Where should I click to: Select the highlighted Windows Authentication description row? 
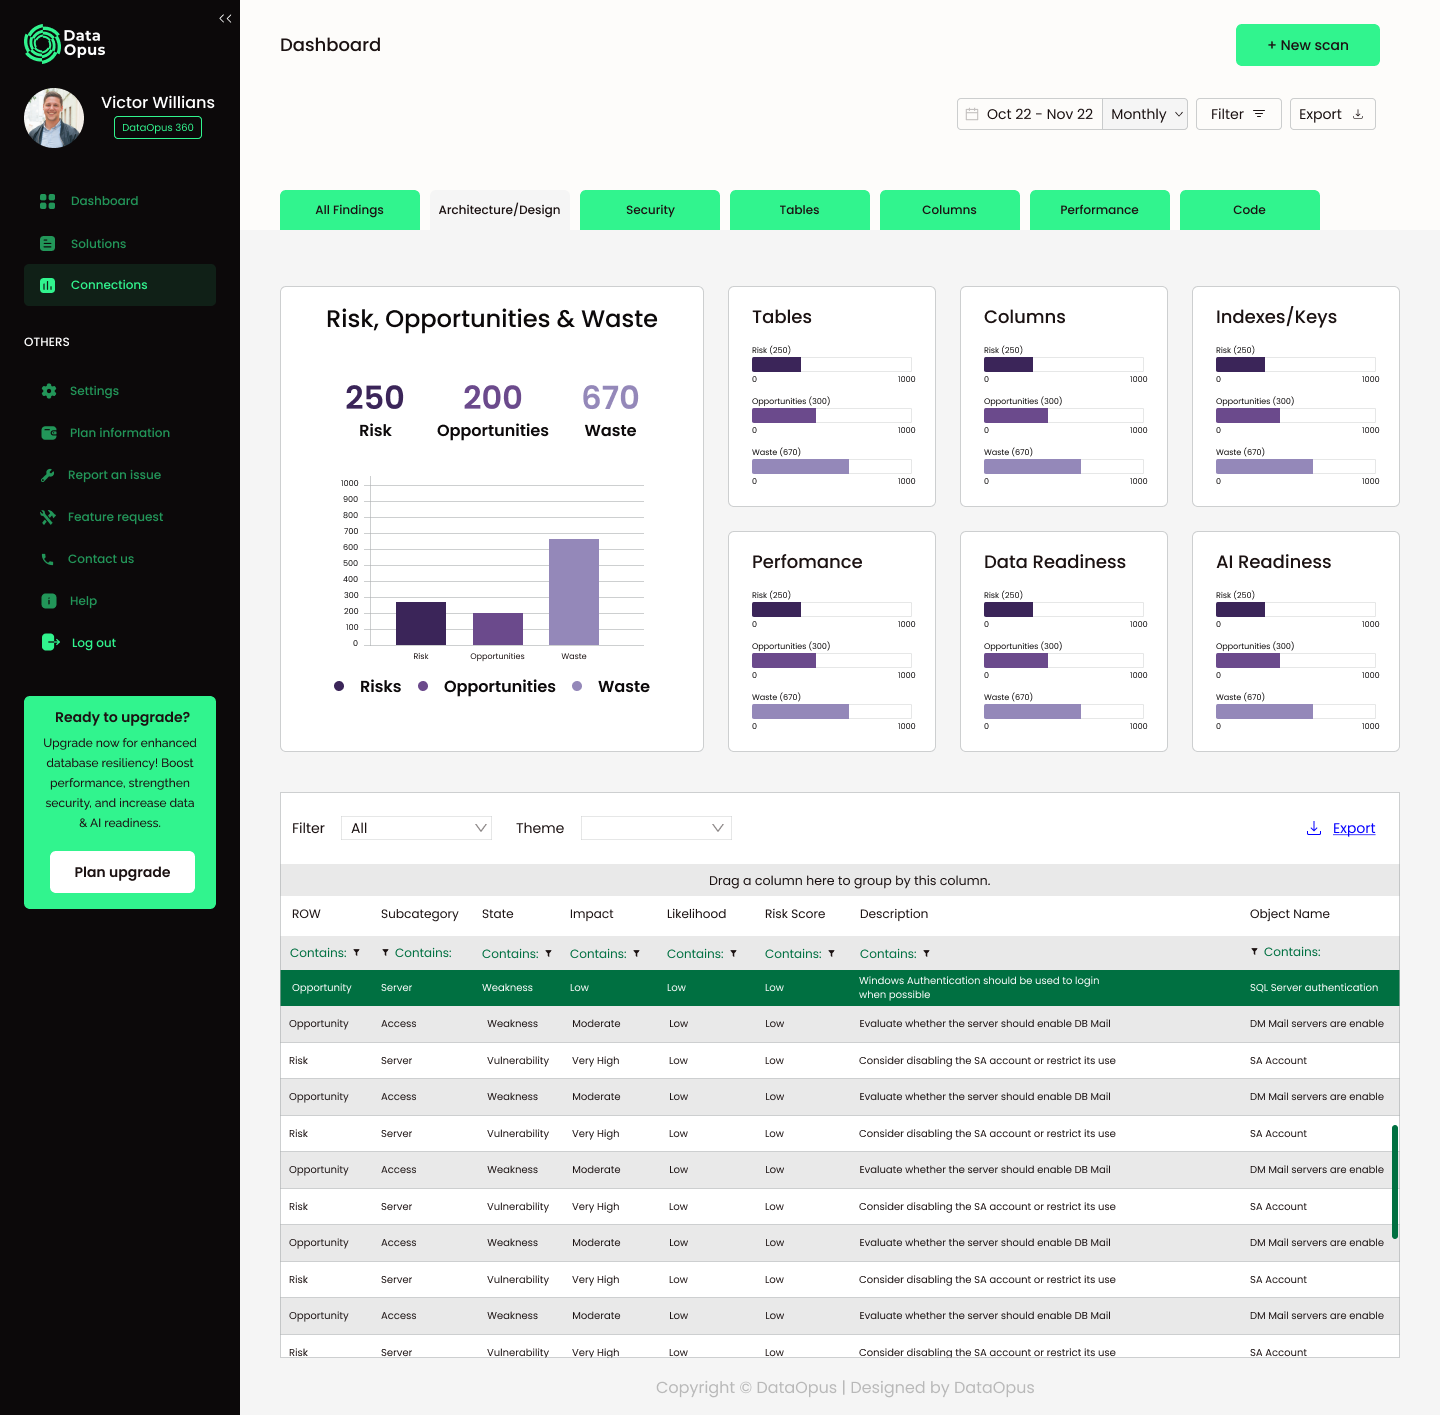coord(840,988)
